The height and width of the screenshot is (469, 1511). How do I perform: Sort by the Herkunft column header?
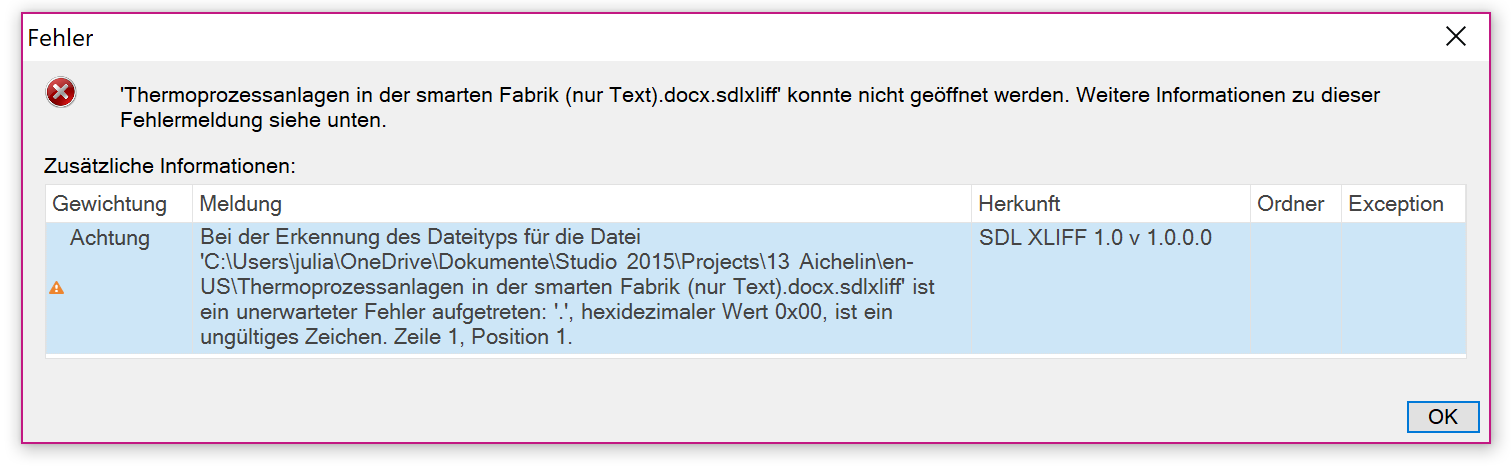[1110, 204]
